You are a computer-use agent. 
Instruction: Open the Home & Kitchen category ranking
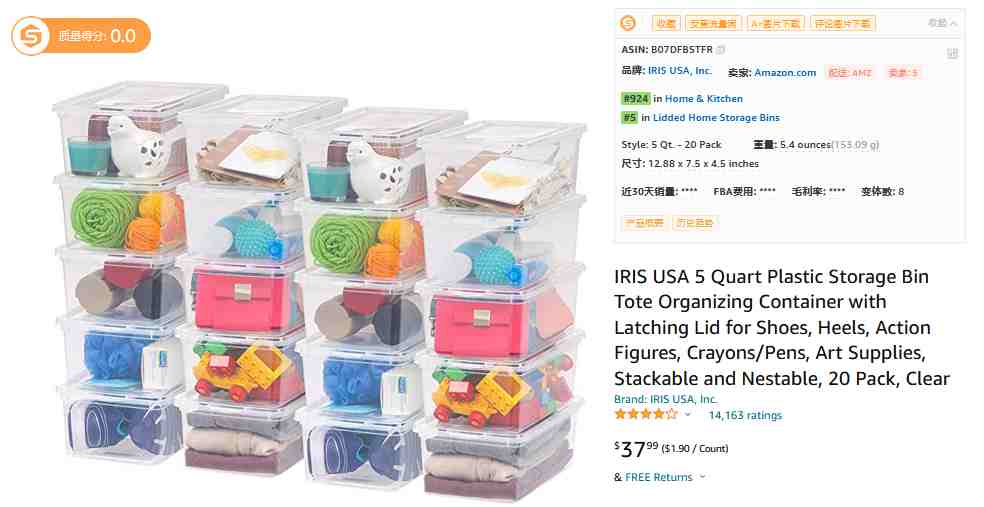pos(703,99)
